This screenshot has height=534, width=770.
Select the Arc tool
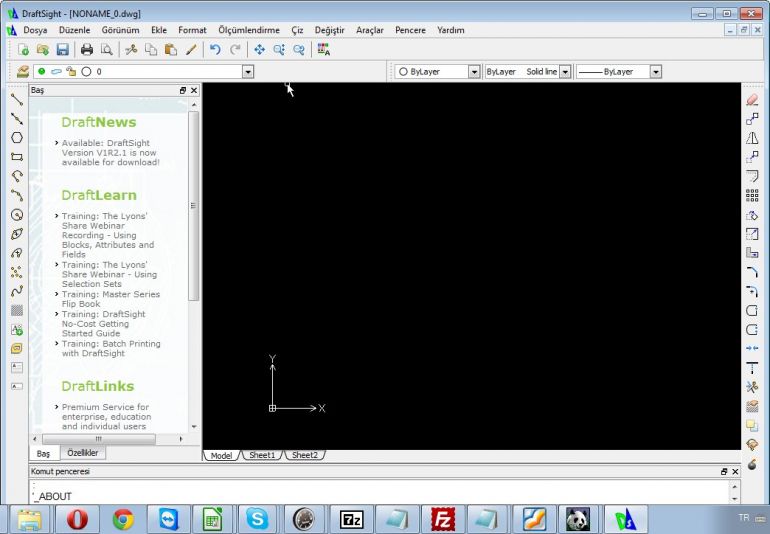[17, 176]
